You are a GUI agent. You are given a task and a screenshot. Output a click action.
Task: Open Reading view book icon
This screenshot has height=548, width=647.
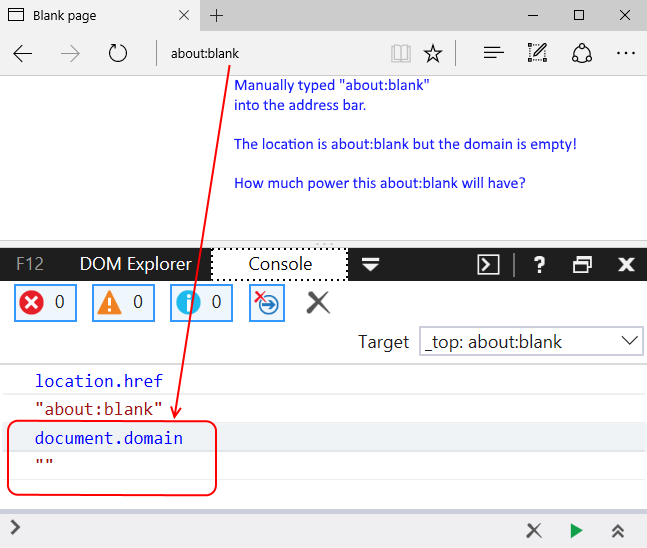tap(401, 53)
